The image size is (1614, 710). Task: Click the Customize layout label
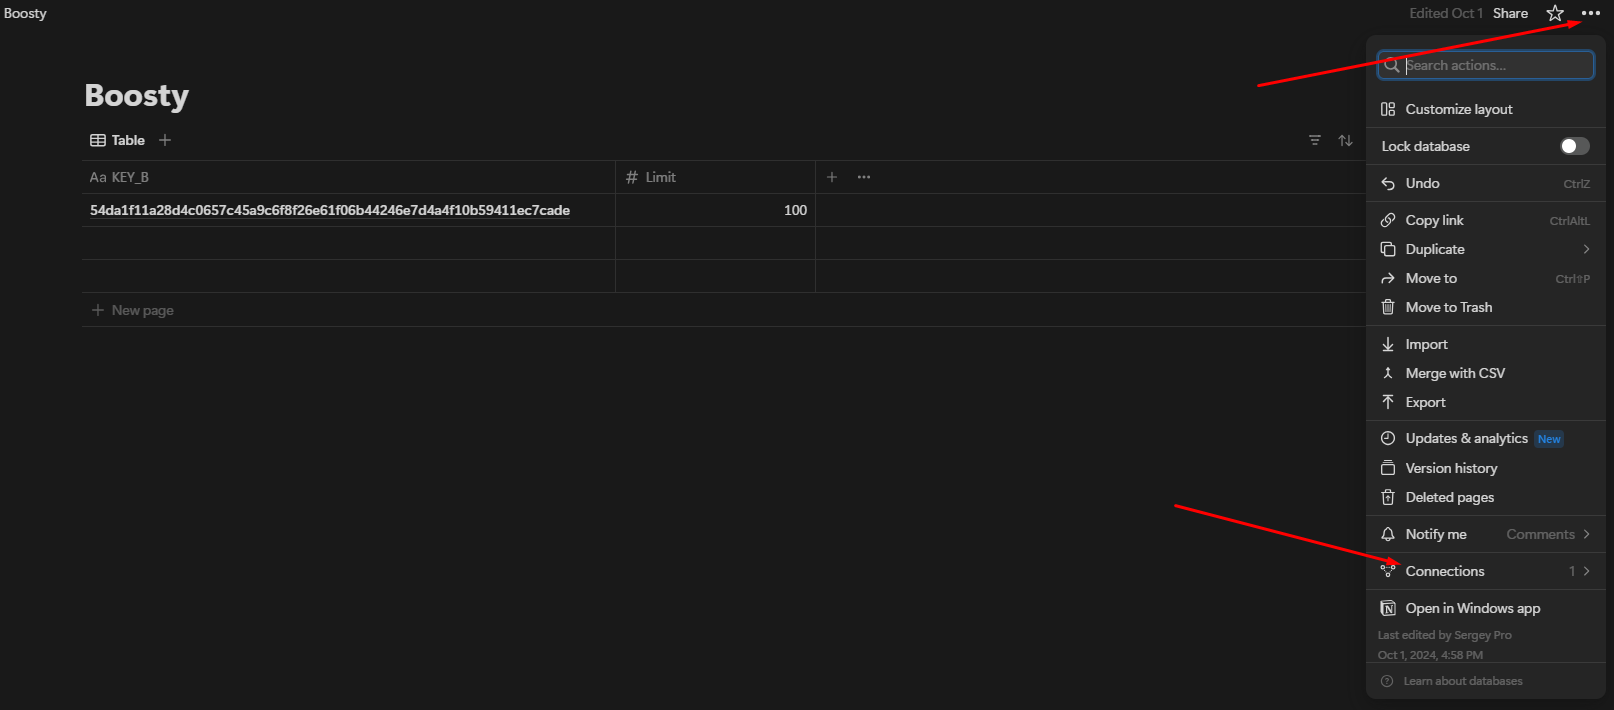1459,109
